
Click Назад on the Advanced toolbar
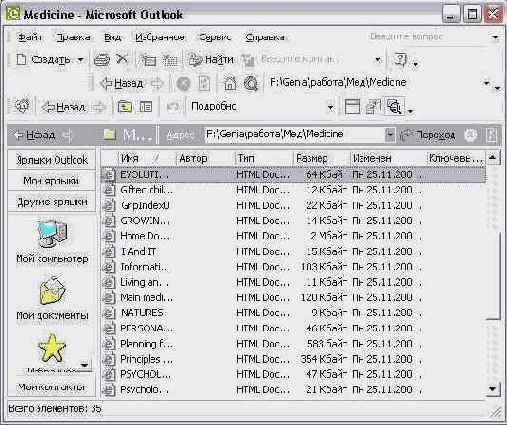click(64, 107)
